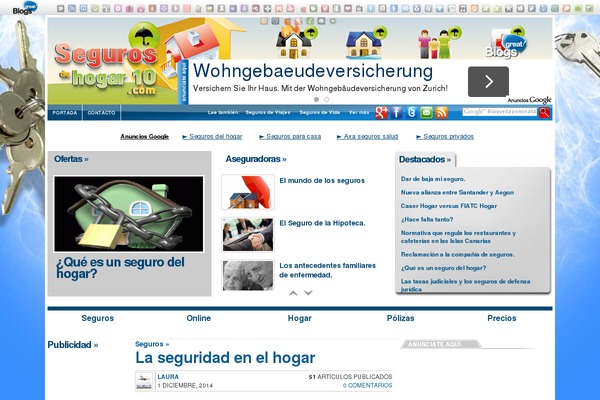600x400 pixels.
Task: Expand the Ver más menu
Action: point(359,113)
